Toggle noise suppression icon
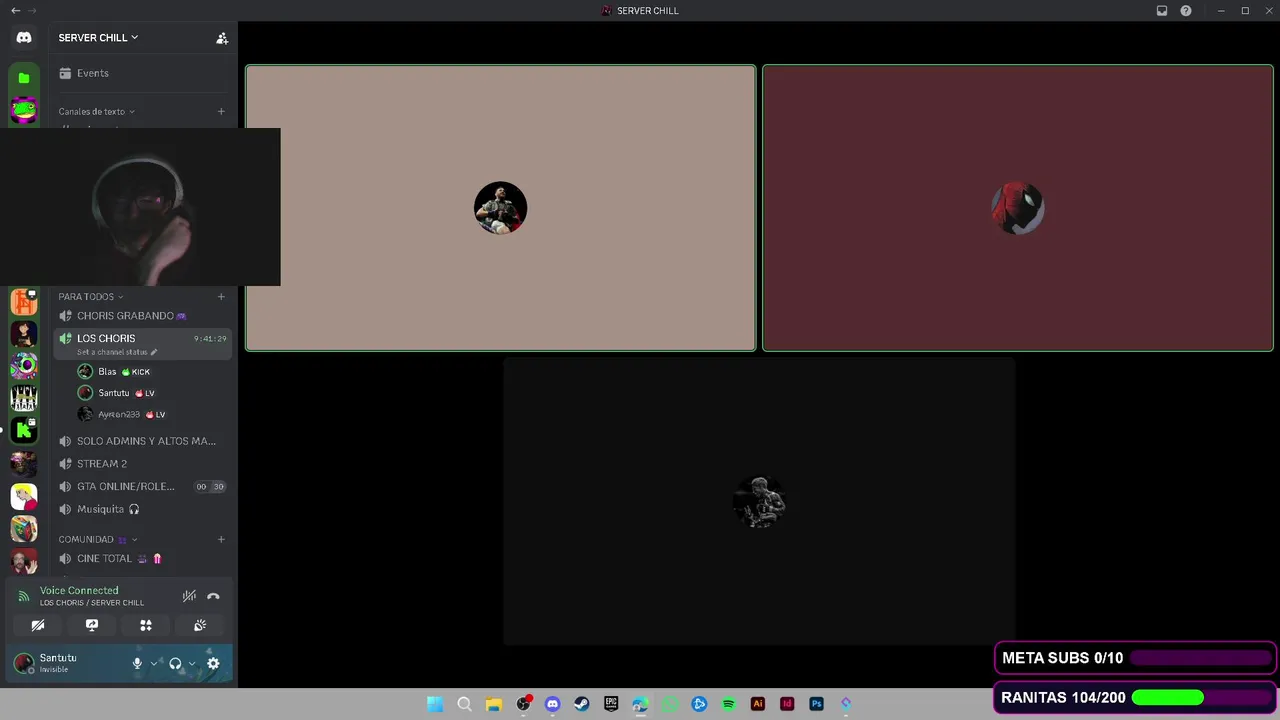Image resolution: width=1280 pixels, height=720 pixels. coord(189,596)
